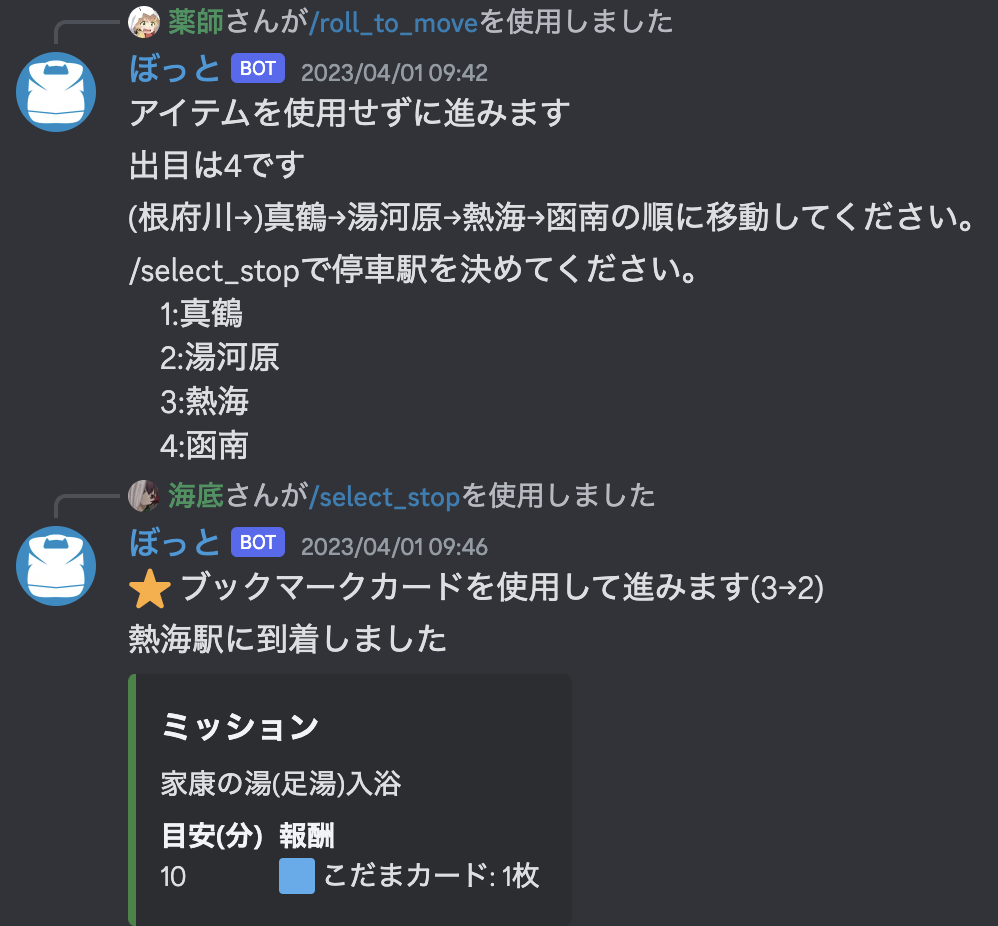Click the 2023/04/01 09:42 timestamp
998x926 pixels.
coord(394,73)
